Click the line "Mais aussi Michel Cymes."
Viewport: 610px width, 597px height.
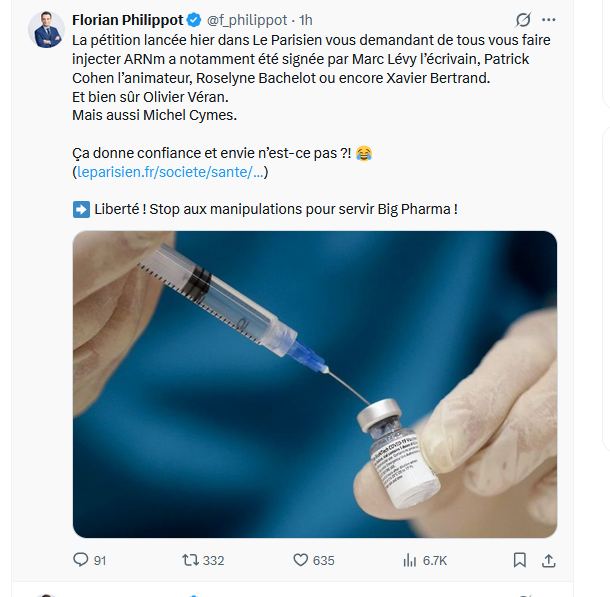pos(157,115)
